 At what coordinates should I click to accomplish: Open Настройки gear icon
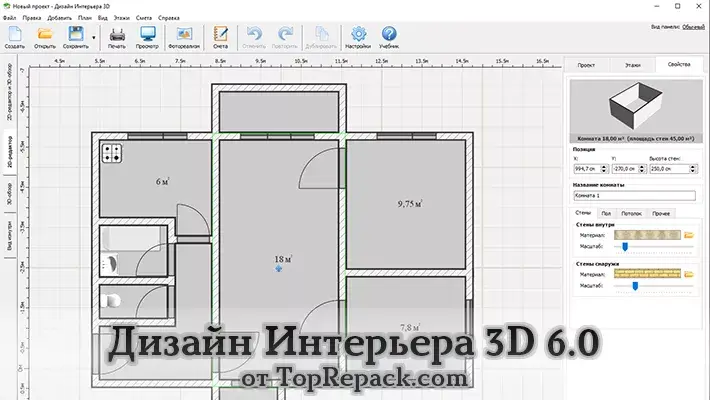click(358, 37)
